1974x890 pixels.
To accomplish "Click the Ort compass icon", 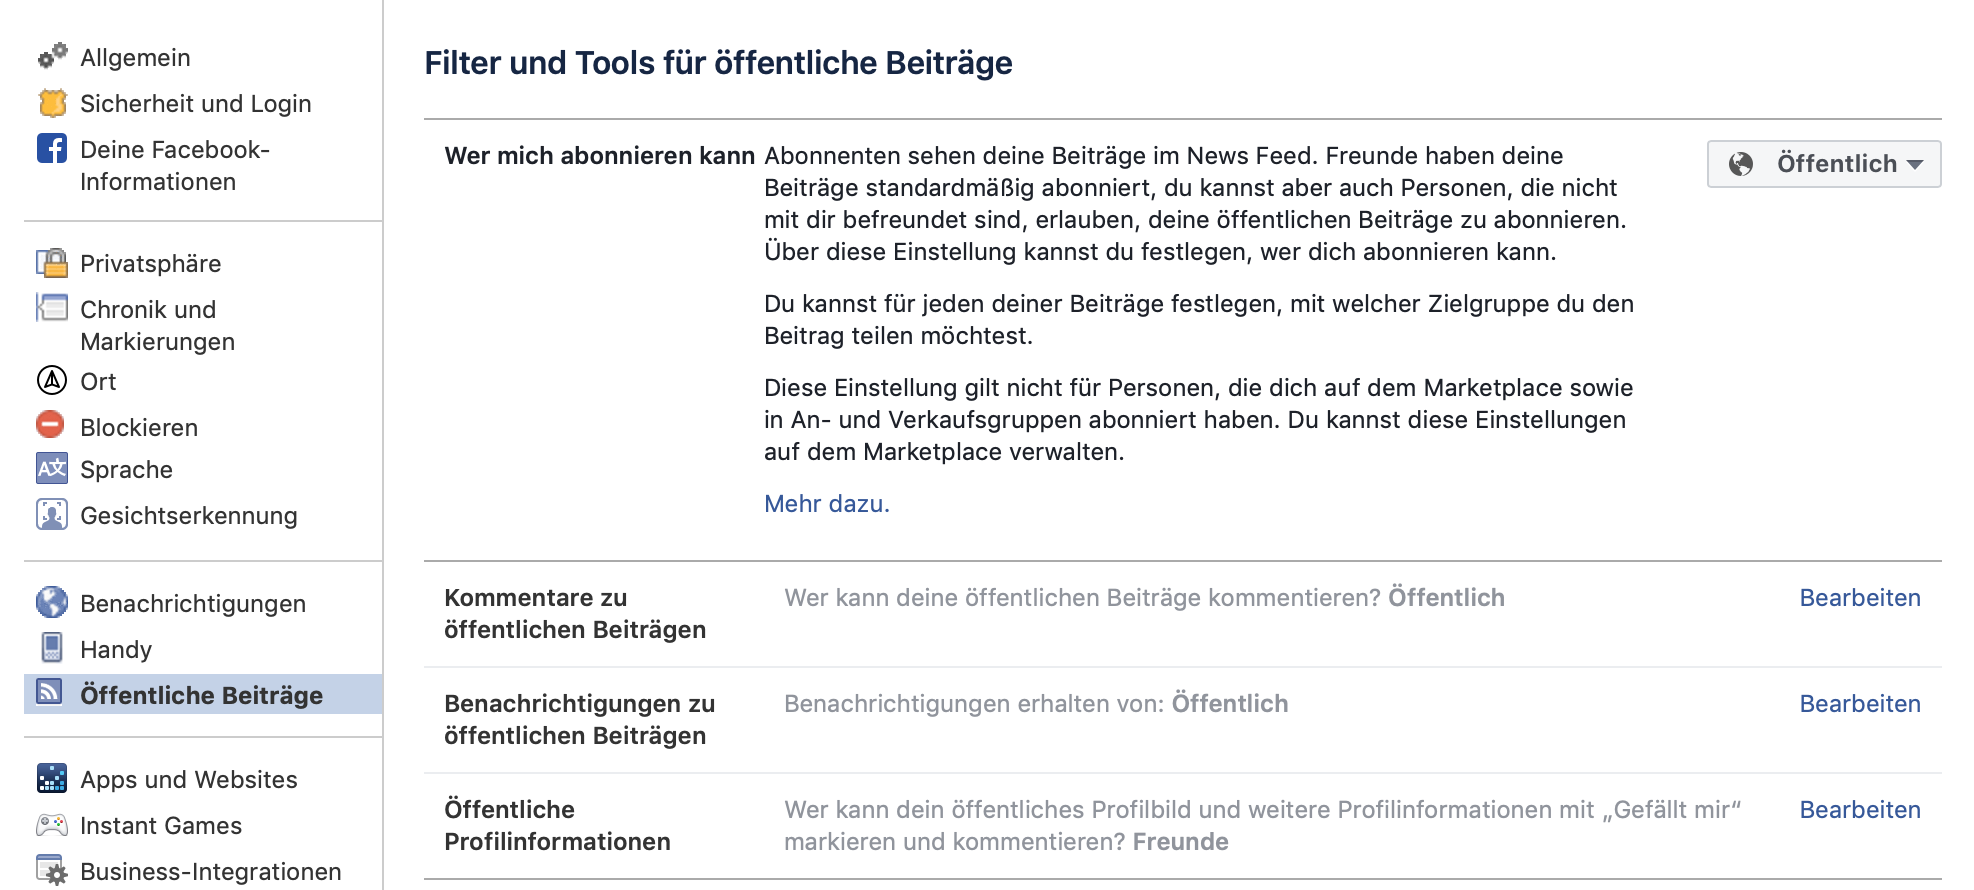I will point(52,380).
